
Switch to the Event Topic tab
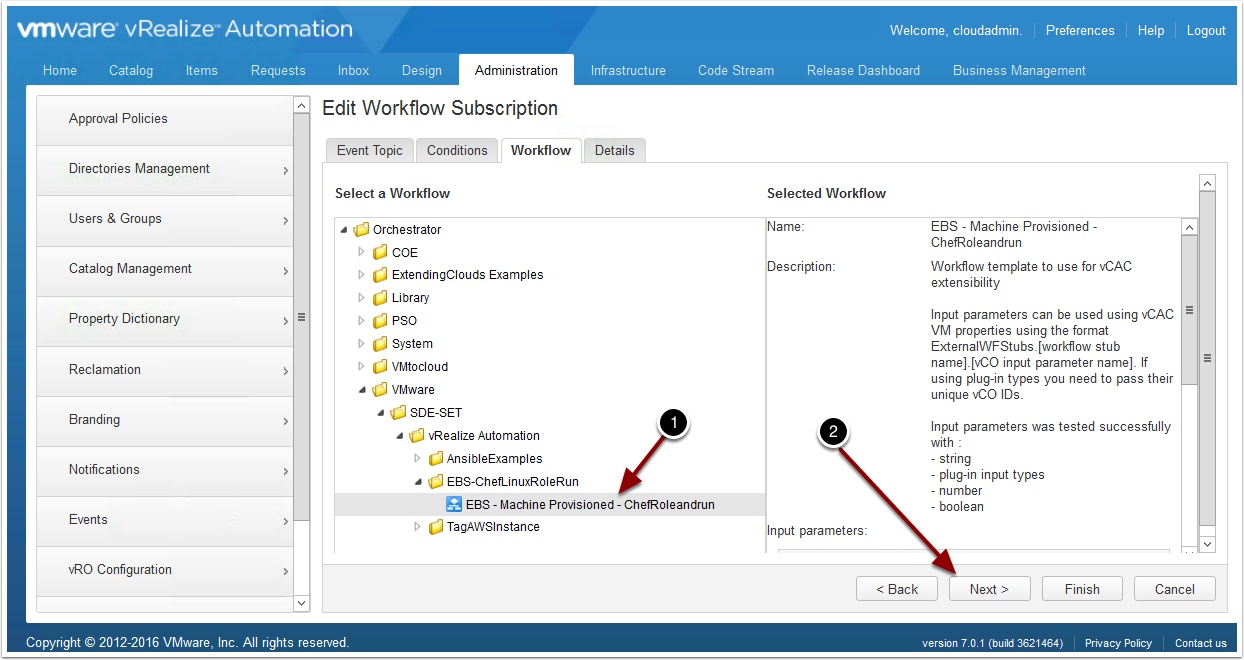pos(370,150)
